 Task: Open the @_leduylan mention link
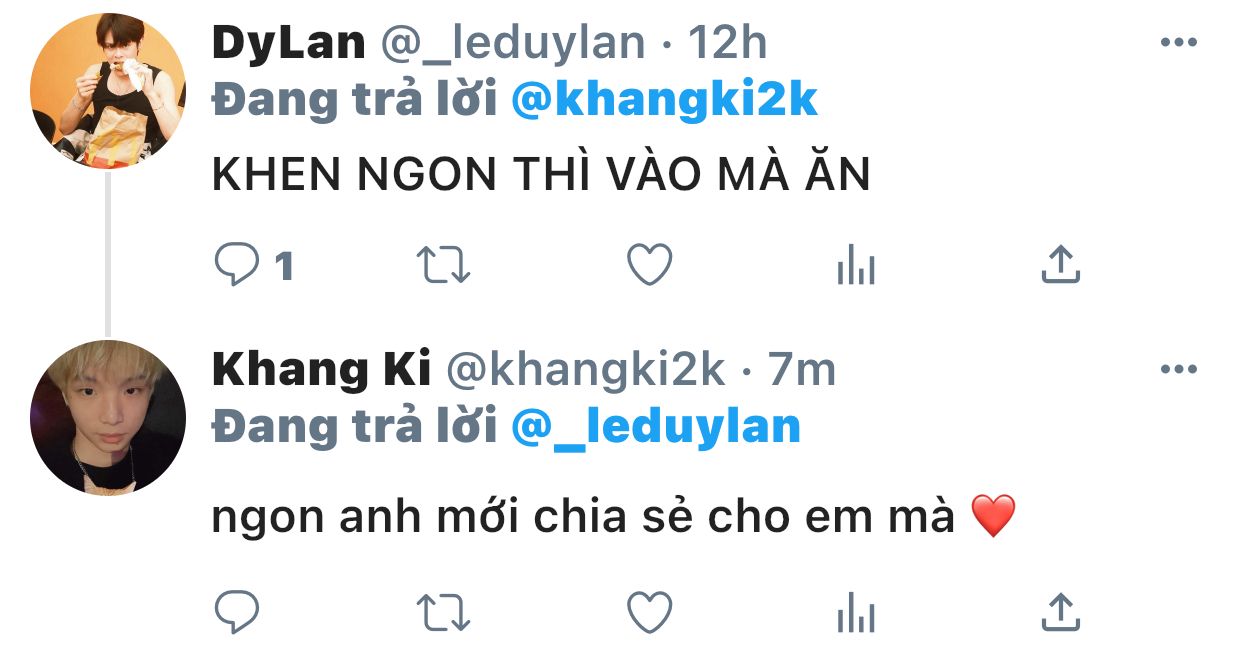tap(656, 427)
